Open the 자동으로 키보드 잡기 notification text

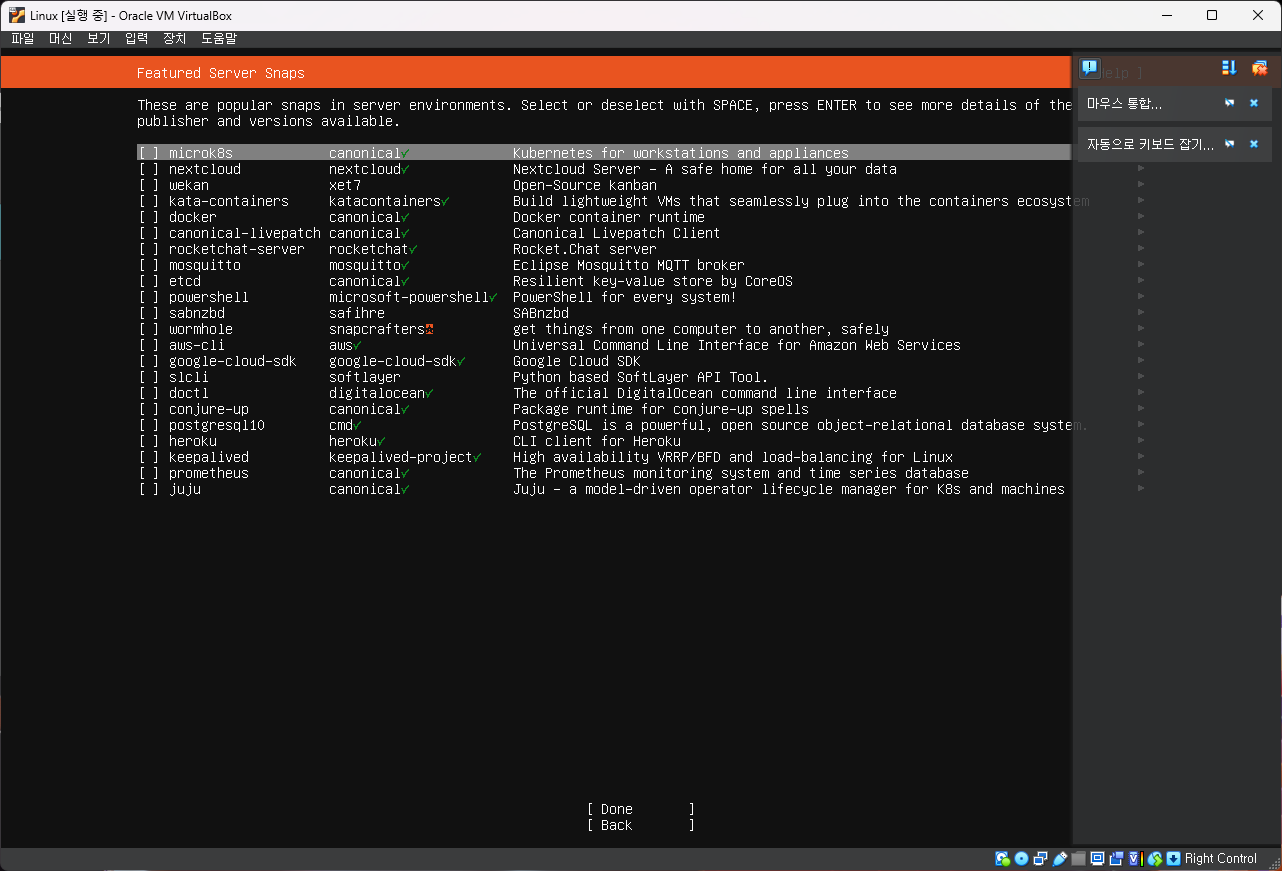(x=1150, y=144)
